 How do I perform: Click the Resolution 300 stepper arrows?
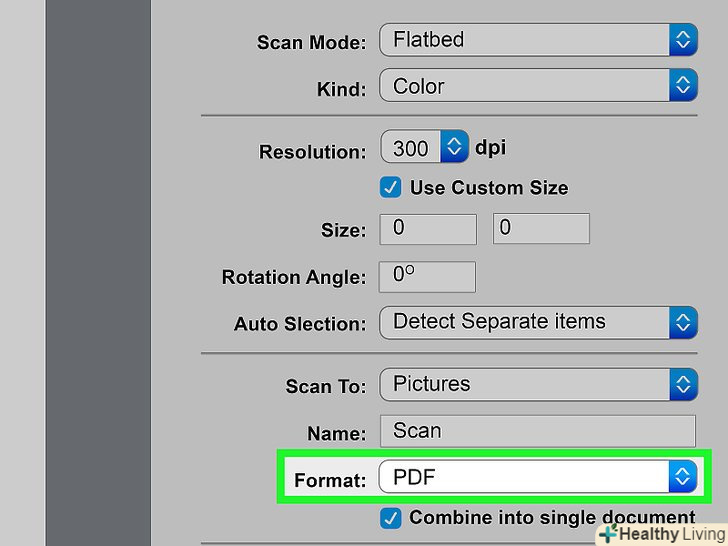pyautogui.click(x=455, y=148)
